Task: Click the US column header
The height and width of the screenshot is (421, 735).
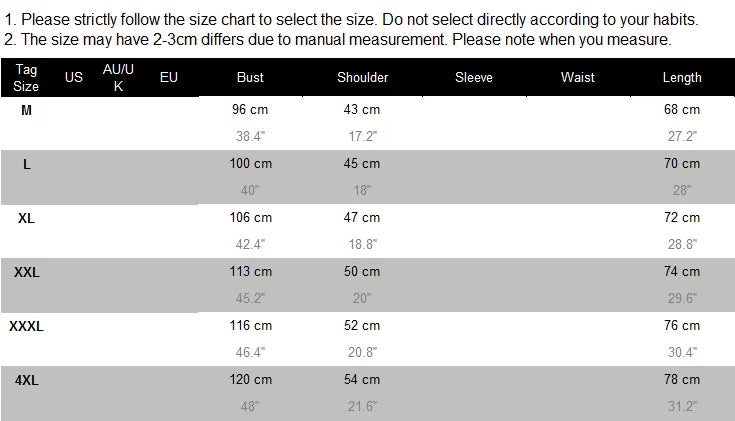Action: point(74,78)
